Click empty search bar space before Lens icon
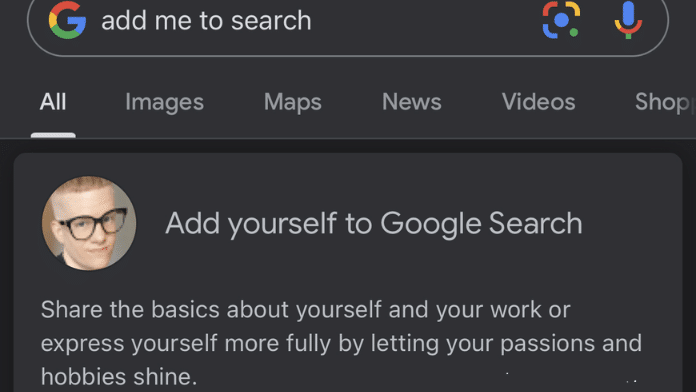 pyautogui.click(x=422, y=20)
